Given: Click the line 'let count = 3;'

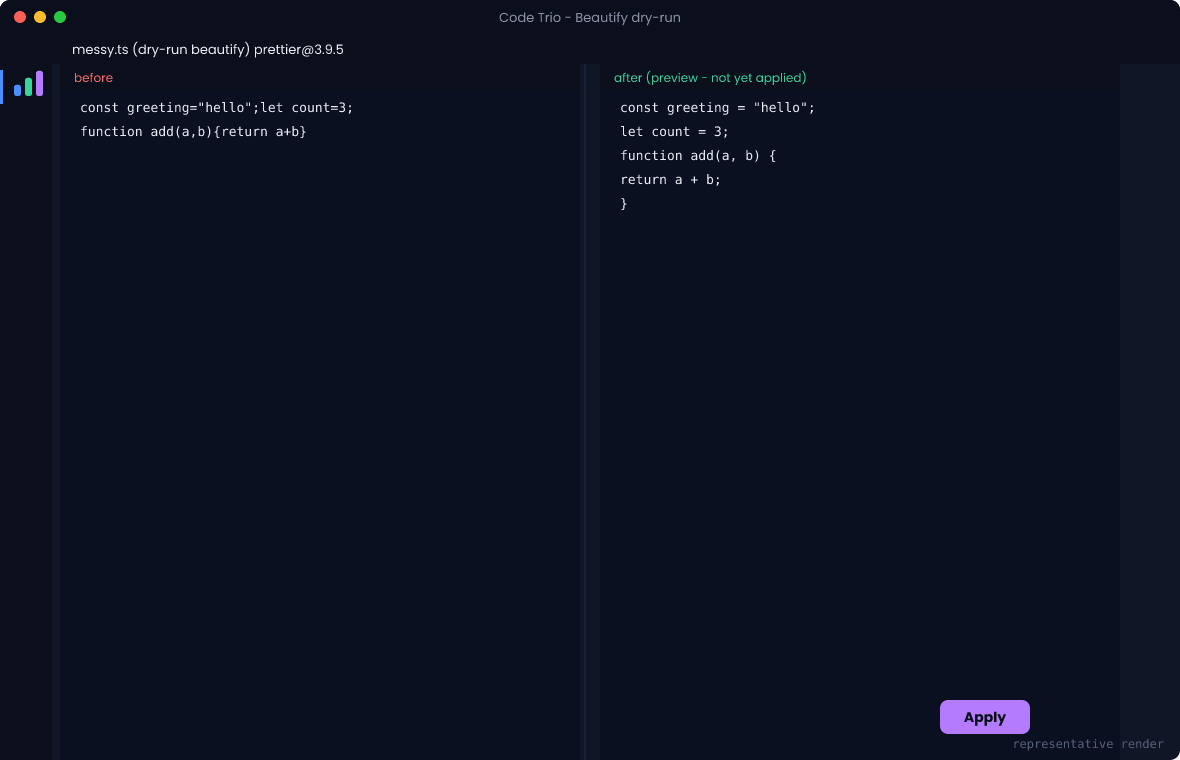Looking at the screenshot, I should (674, 132).
